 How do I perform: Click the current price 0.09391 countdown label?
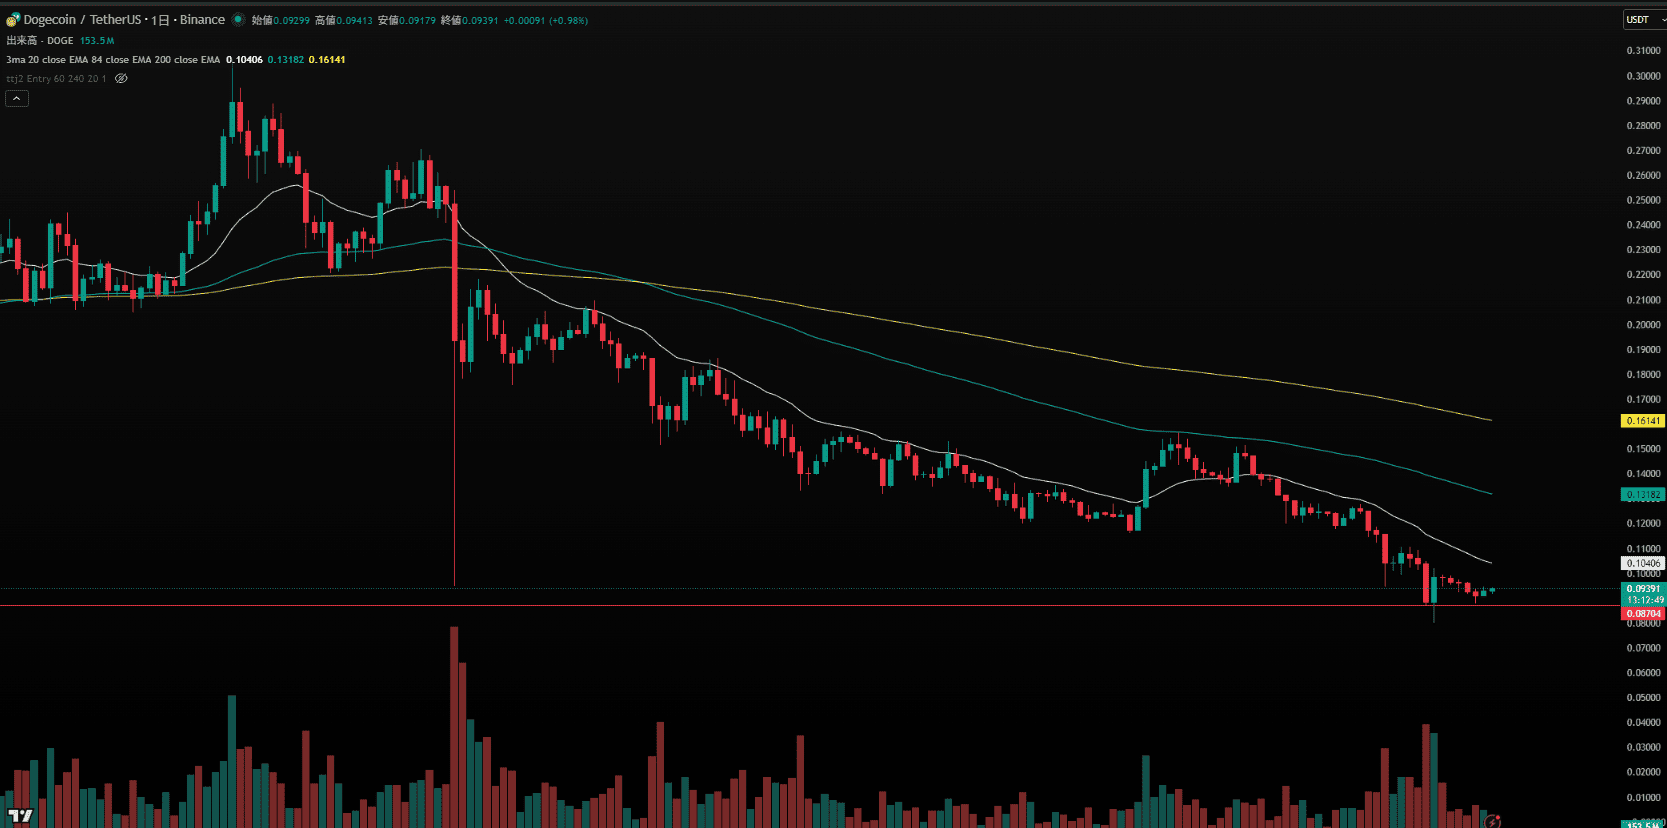1643,594
